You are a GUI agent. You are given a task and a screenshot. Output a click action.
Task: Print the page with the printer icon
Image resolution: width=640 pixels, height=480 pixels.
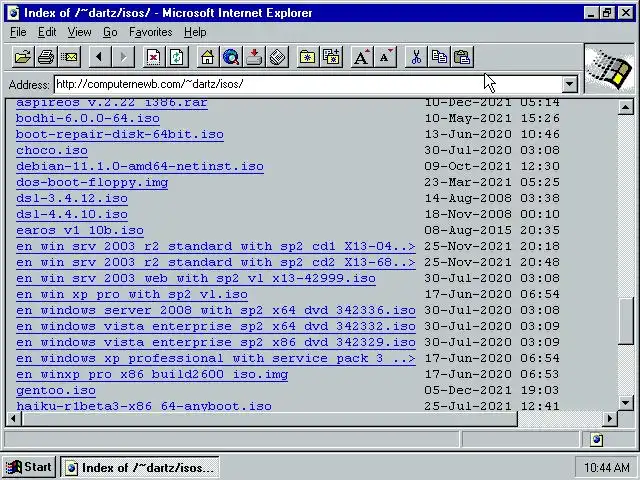(46, 57)
